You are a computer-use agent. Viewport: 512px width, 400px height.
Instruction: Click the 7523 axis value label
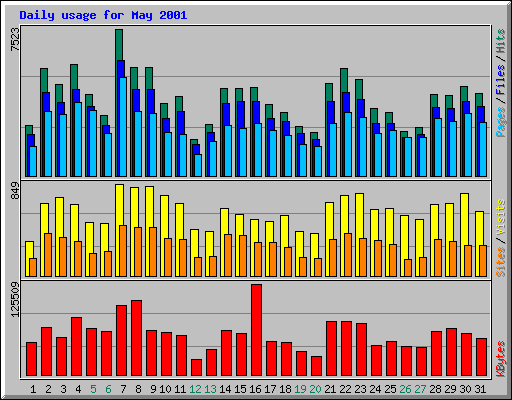click(x=15, y=39)
